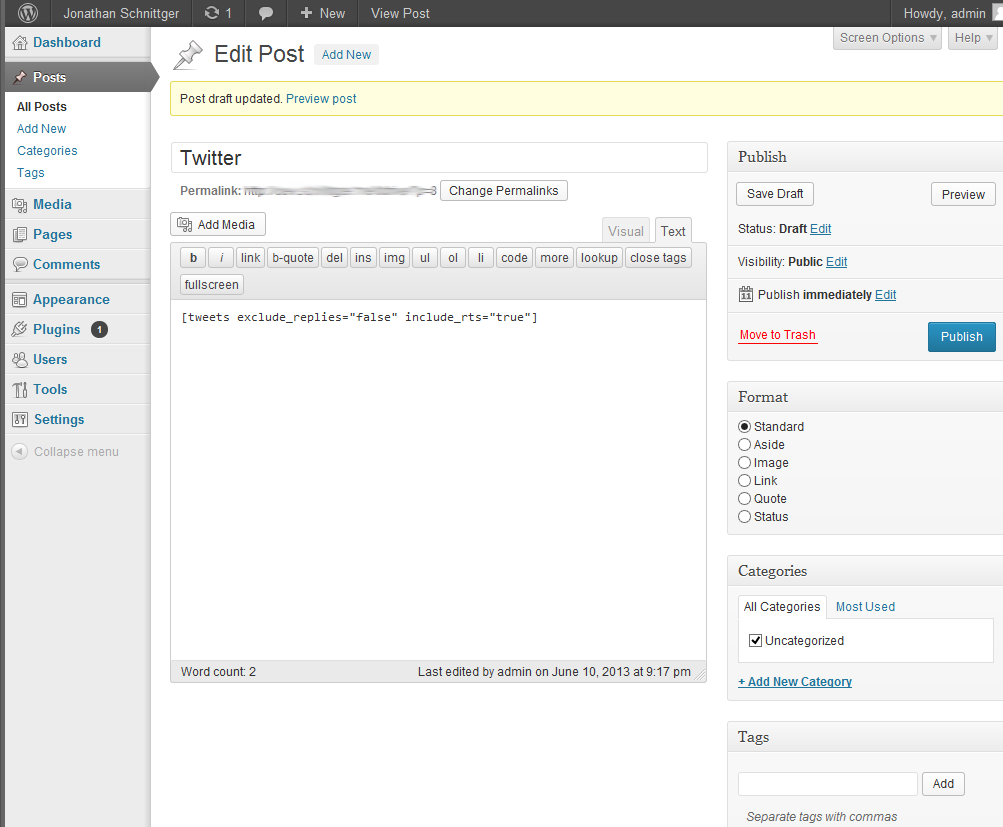Click the fullscreen editor button
1003x827 pixels.
(x=212, y=284)
